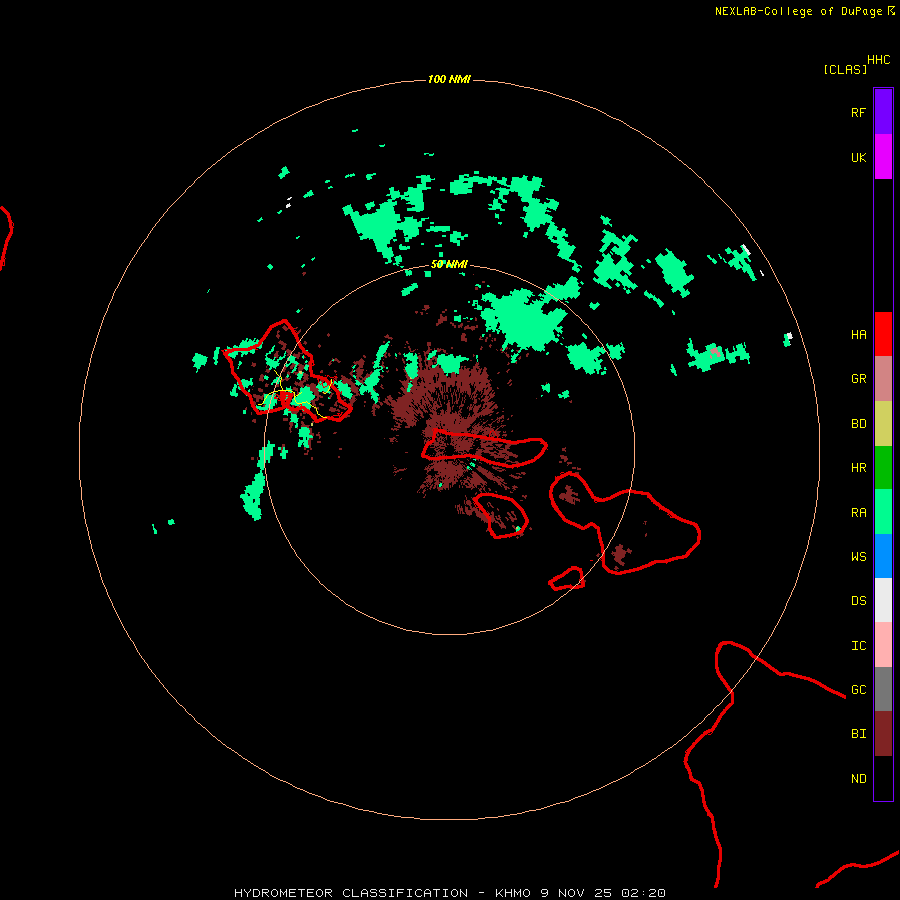Viewport: 900px width, 900px height.
Task: Click the UK legend label
Action: (858, 157)
